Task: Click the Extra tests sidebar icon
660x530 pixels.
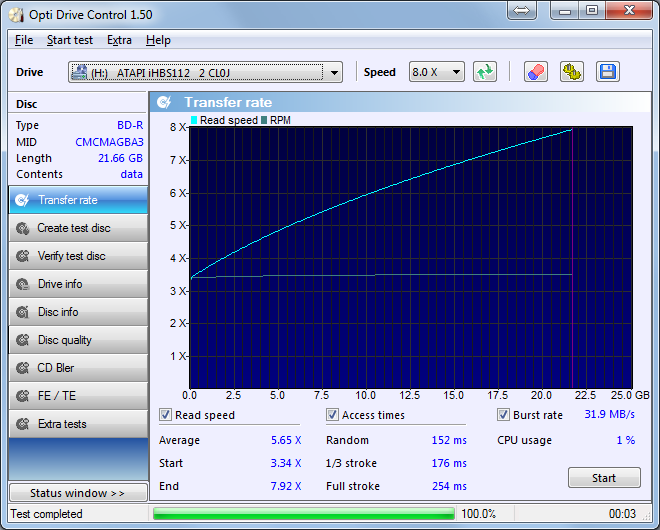Action: [x=22, y=424]
